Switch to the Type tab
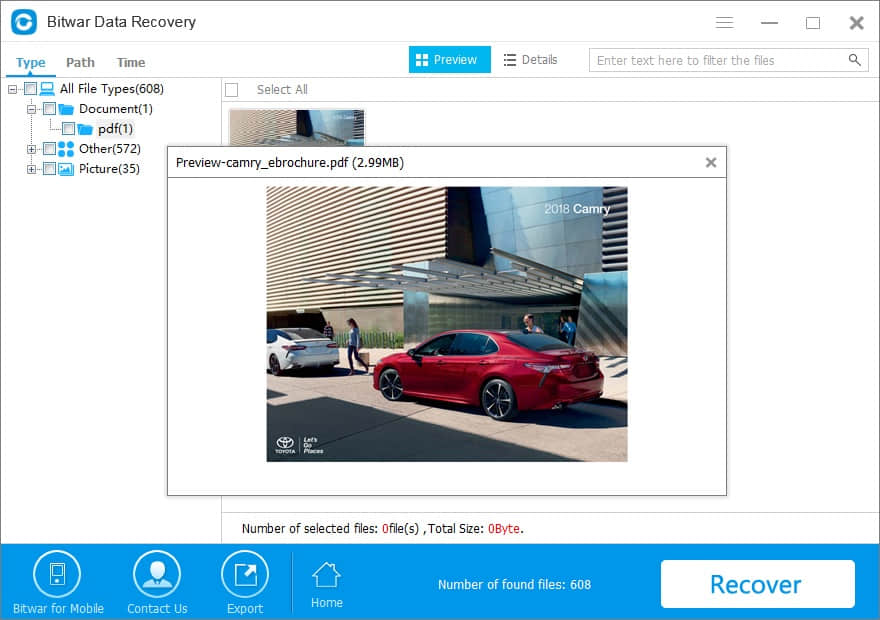 (x=30, y=62)
